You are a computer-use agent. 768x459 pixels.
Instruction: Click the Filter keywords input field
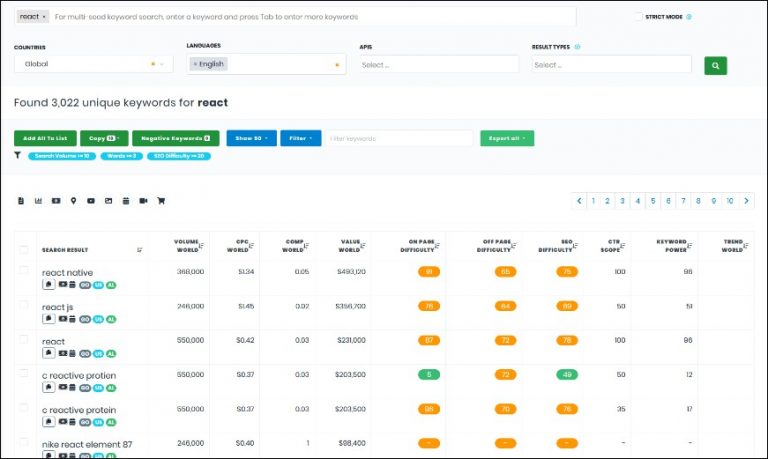pyautogui.click(x=399, y=138)
